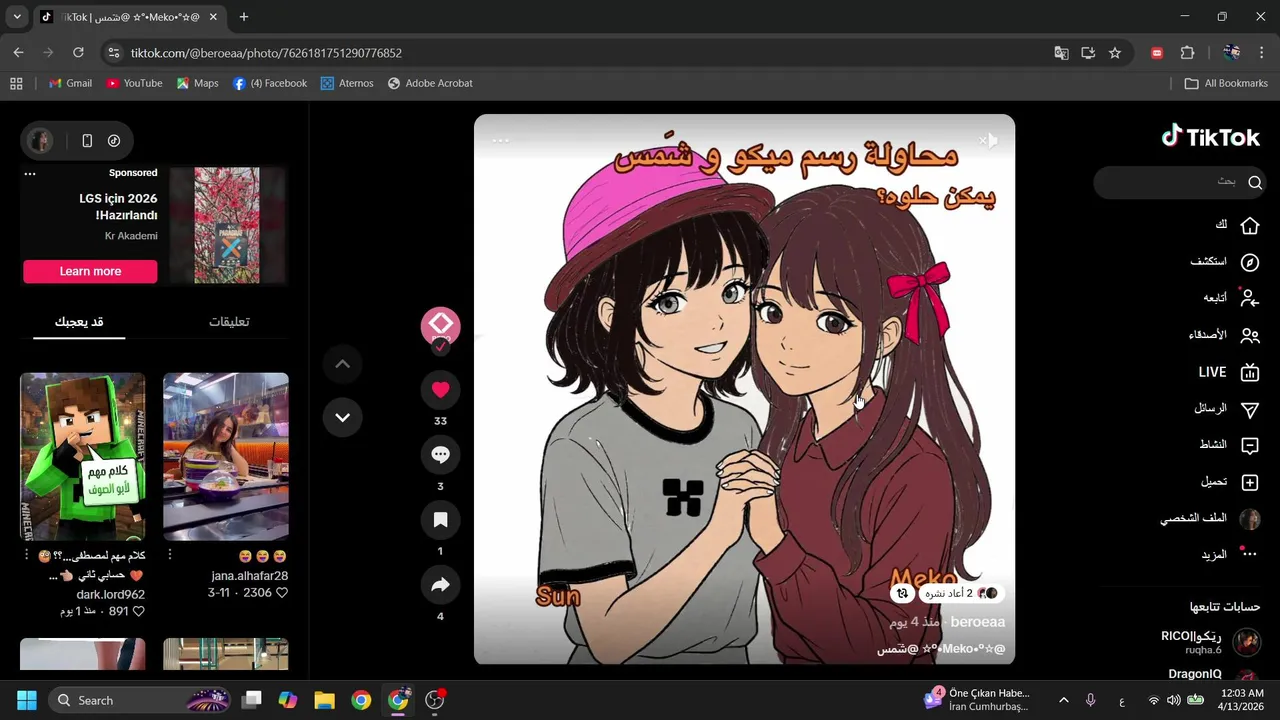Open the jana.alhafar28 username link
Image resolution: width=1280 pixels, height=720 pixels.
[250, 576]
